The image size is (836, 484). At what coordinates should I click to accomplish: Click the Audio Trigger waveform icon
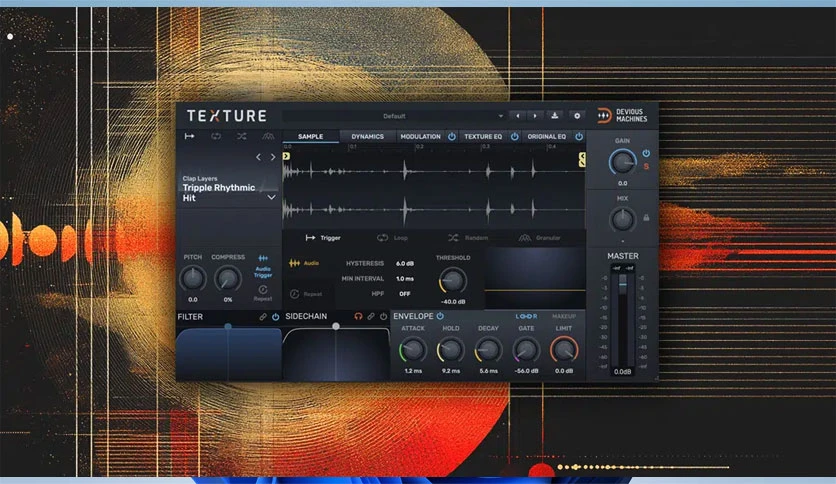coord(263,258)
